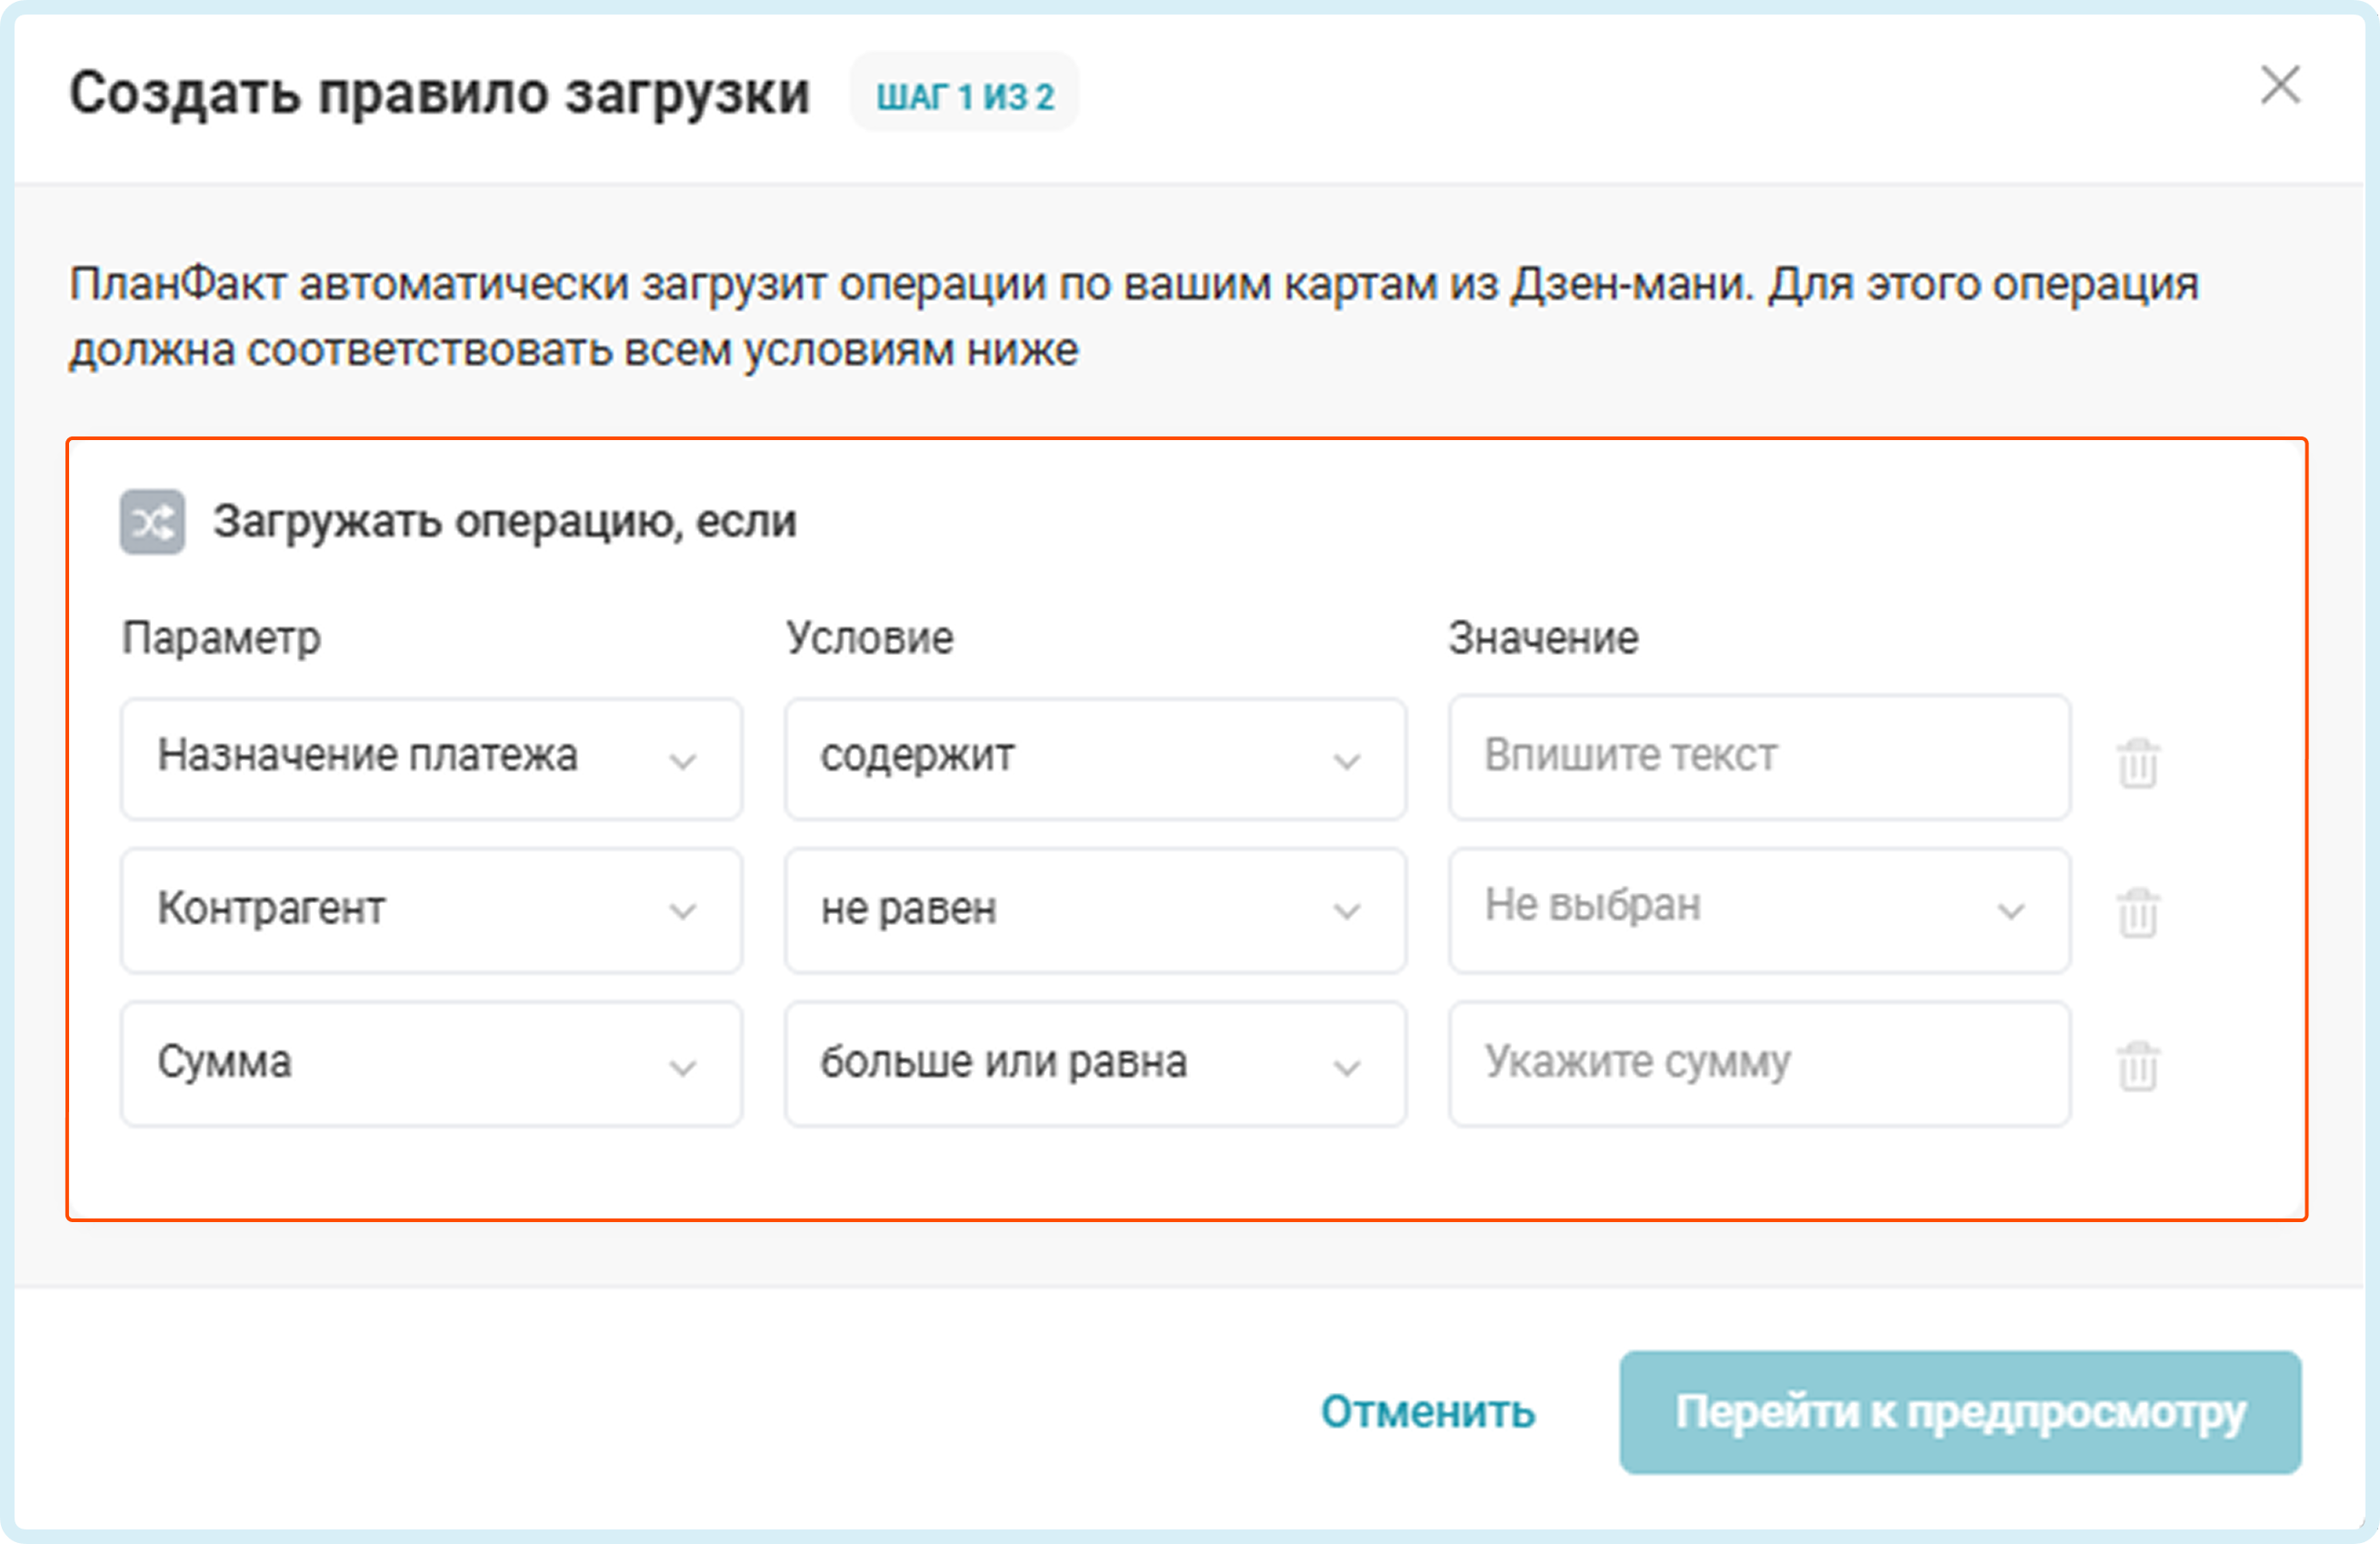
Task: Click the chevron in the Сумма dropdown
Action: [x=683, y=1068]
